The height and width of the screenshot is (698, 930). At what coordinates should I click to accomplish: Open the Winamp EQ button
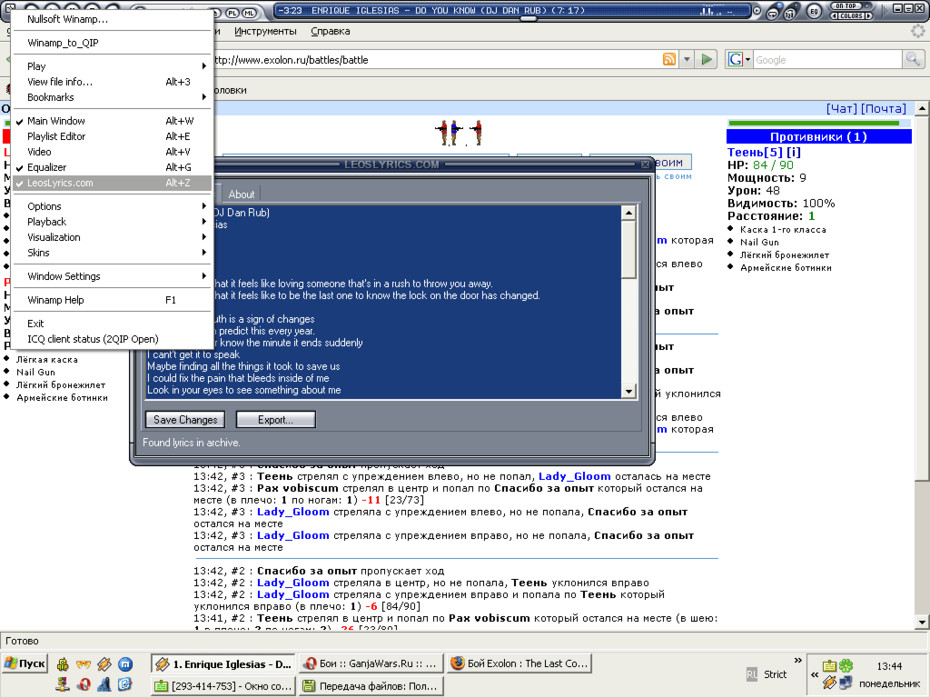click(814, 11)
